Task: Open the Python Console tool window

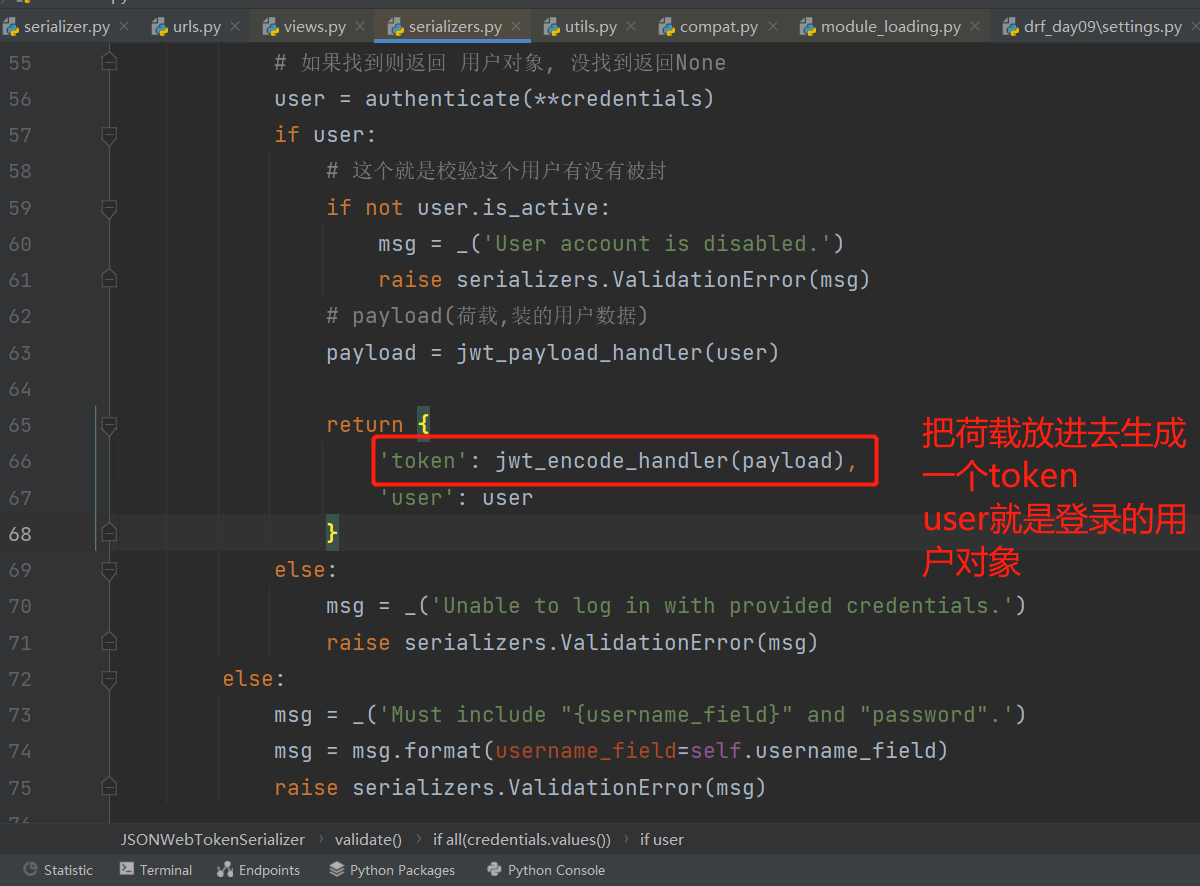Action: click(x=546, y=870)
